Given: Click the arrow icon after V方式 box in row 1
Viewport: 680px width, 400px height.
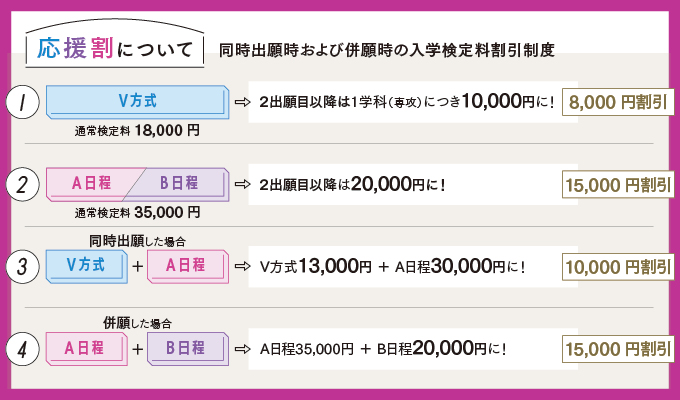Looking at the screenshot, I should coord(242,102).
